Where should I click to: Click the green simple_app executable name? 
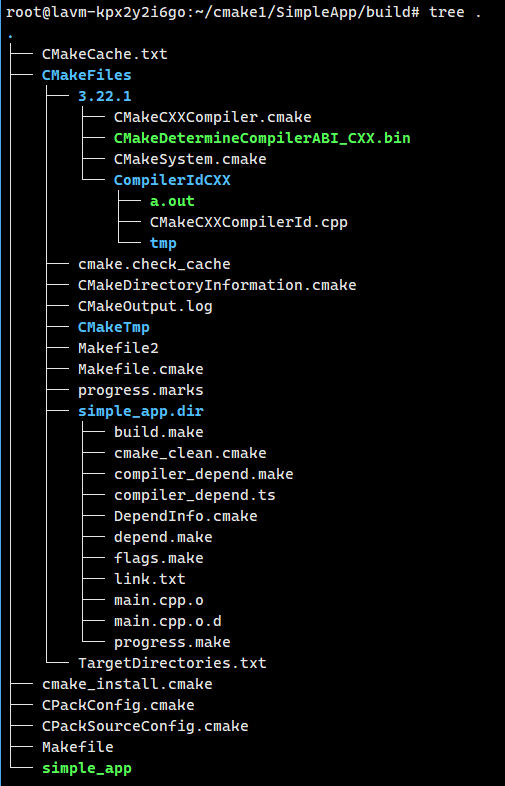click(87, 768)
